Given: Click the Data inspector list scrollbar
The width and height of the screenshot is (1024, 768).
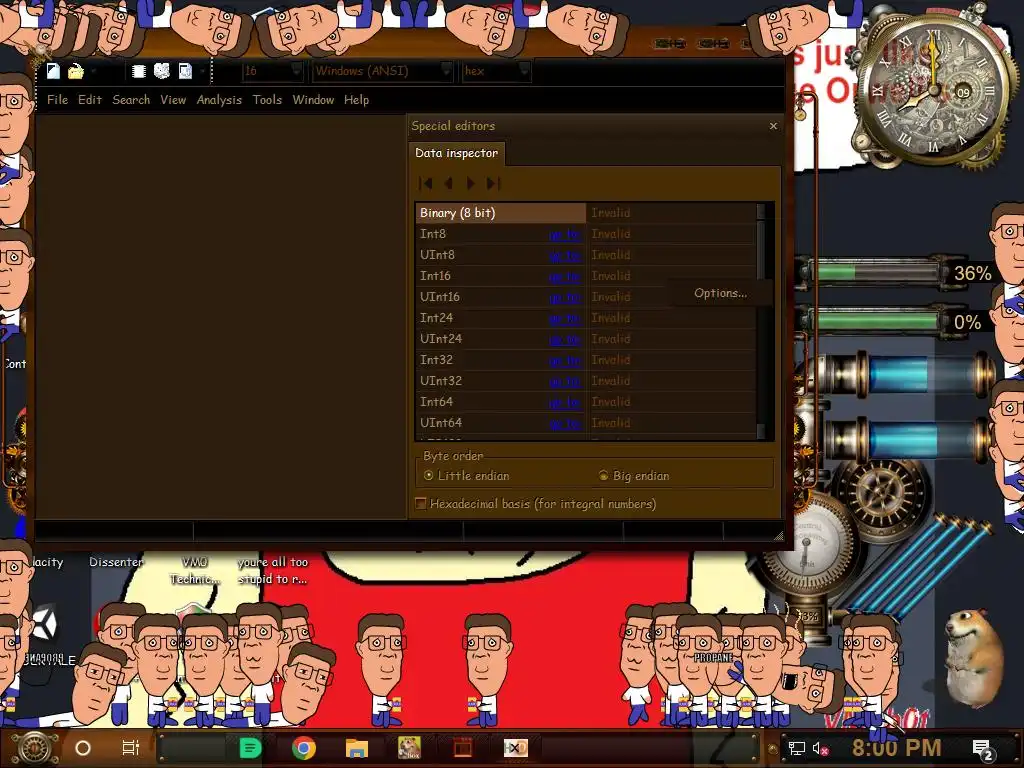Looking at the screenshot, I should pos(760,321).
